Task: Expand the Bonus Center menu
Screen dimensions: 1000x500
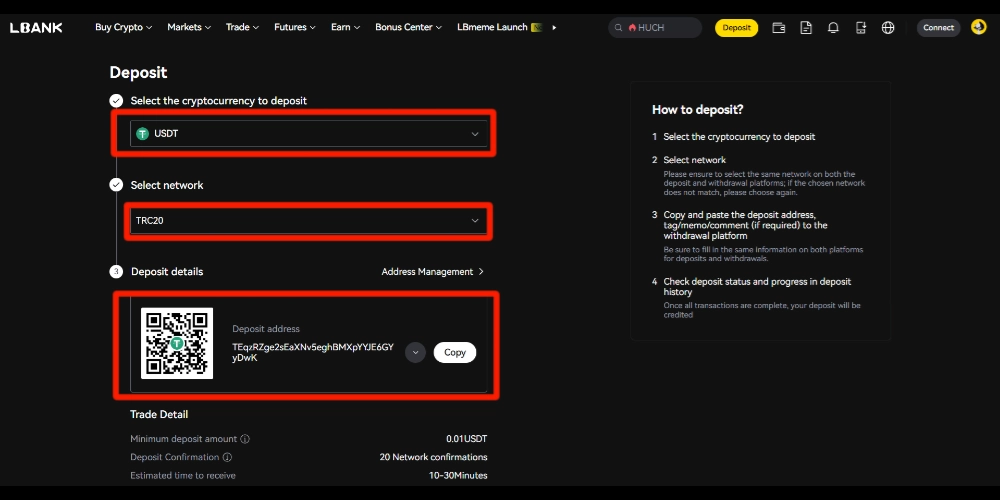Action: tap(408, 27)
